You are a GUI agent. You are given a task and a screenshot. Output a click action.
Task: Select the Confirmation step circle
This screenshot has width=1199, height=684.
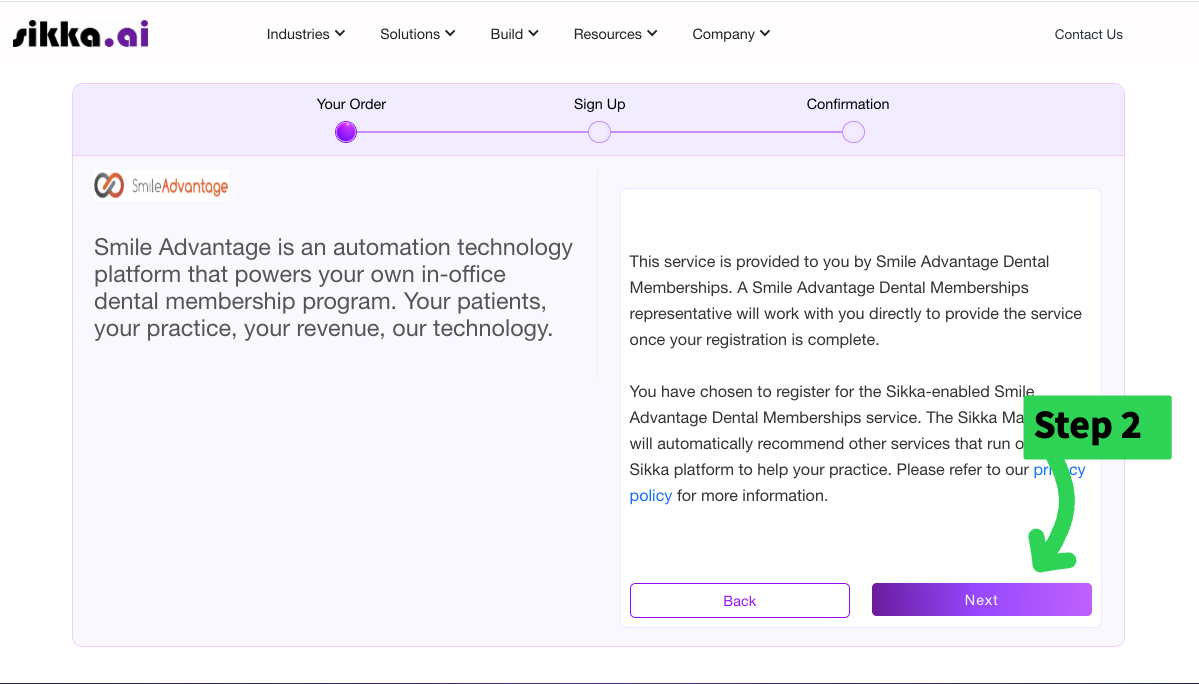(x=853, y=132)
